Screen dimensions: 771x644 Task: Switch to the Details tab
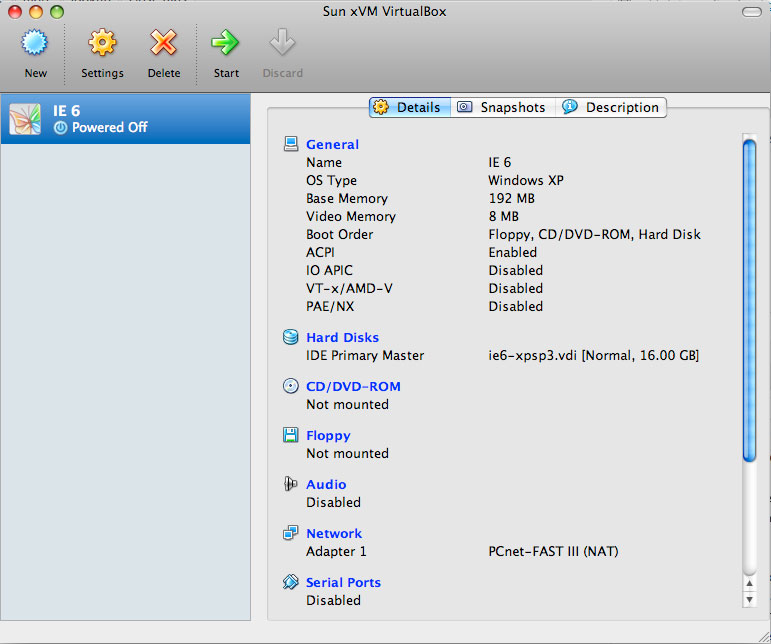[x=409, y=107]
